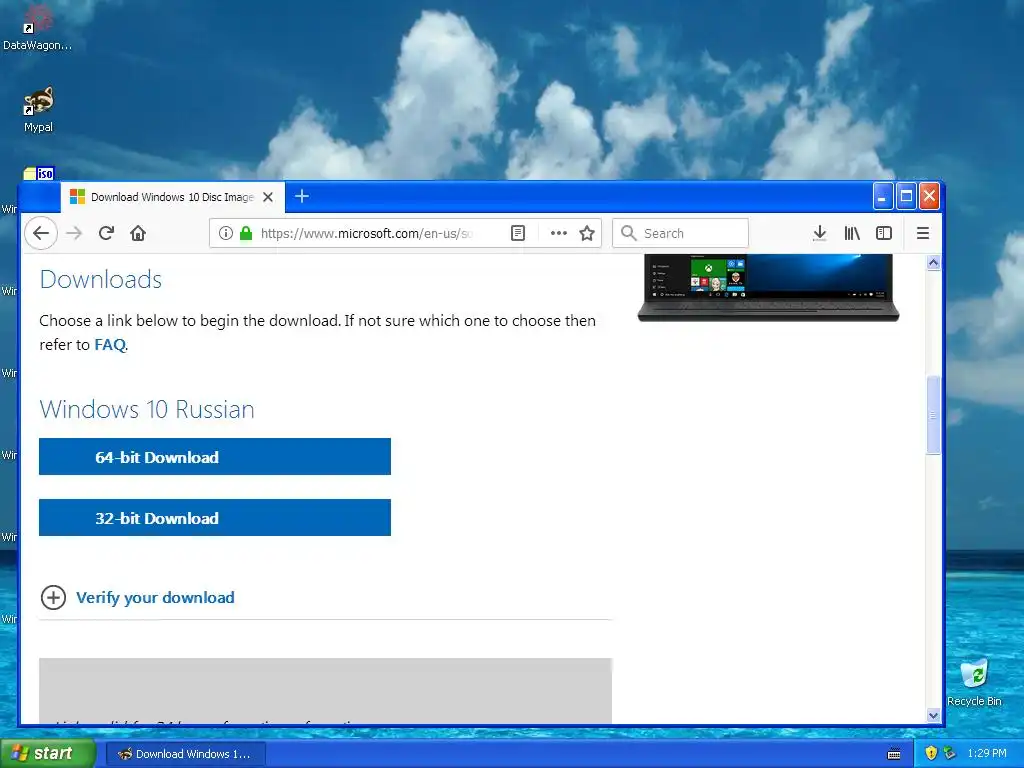Click the Windows 10 laptop image

(768, 288)
